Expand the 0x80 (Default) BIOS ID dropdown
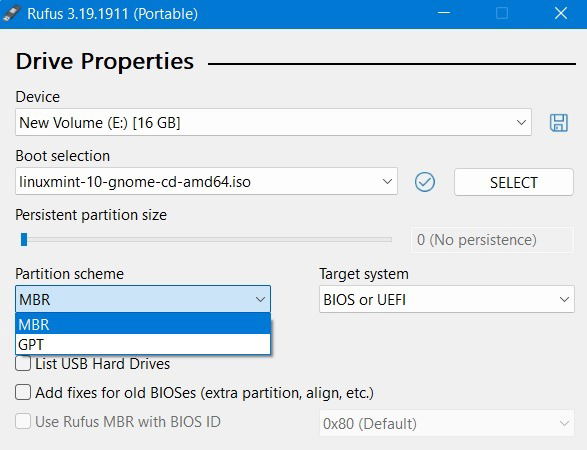 447,423
